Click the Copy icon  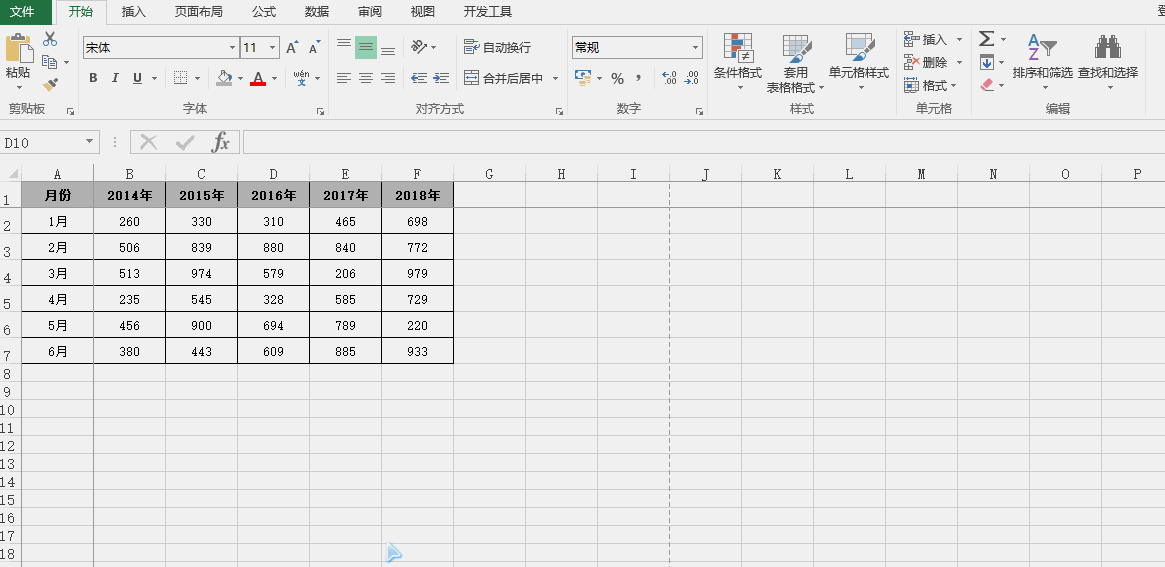[50, 62]
